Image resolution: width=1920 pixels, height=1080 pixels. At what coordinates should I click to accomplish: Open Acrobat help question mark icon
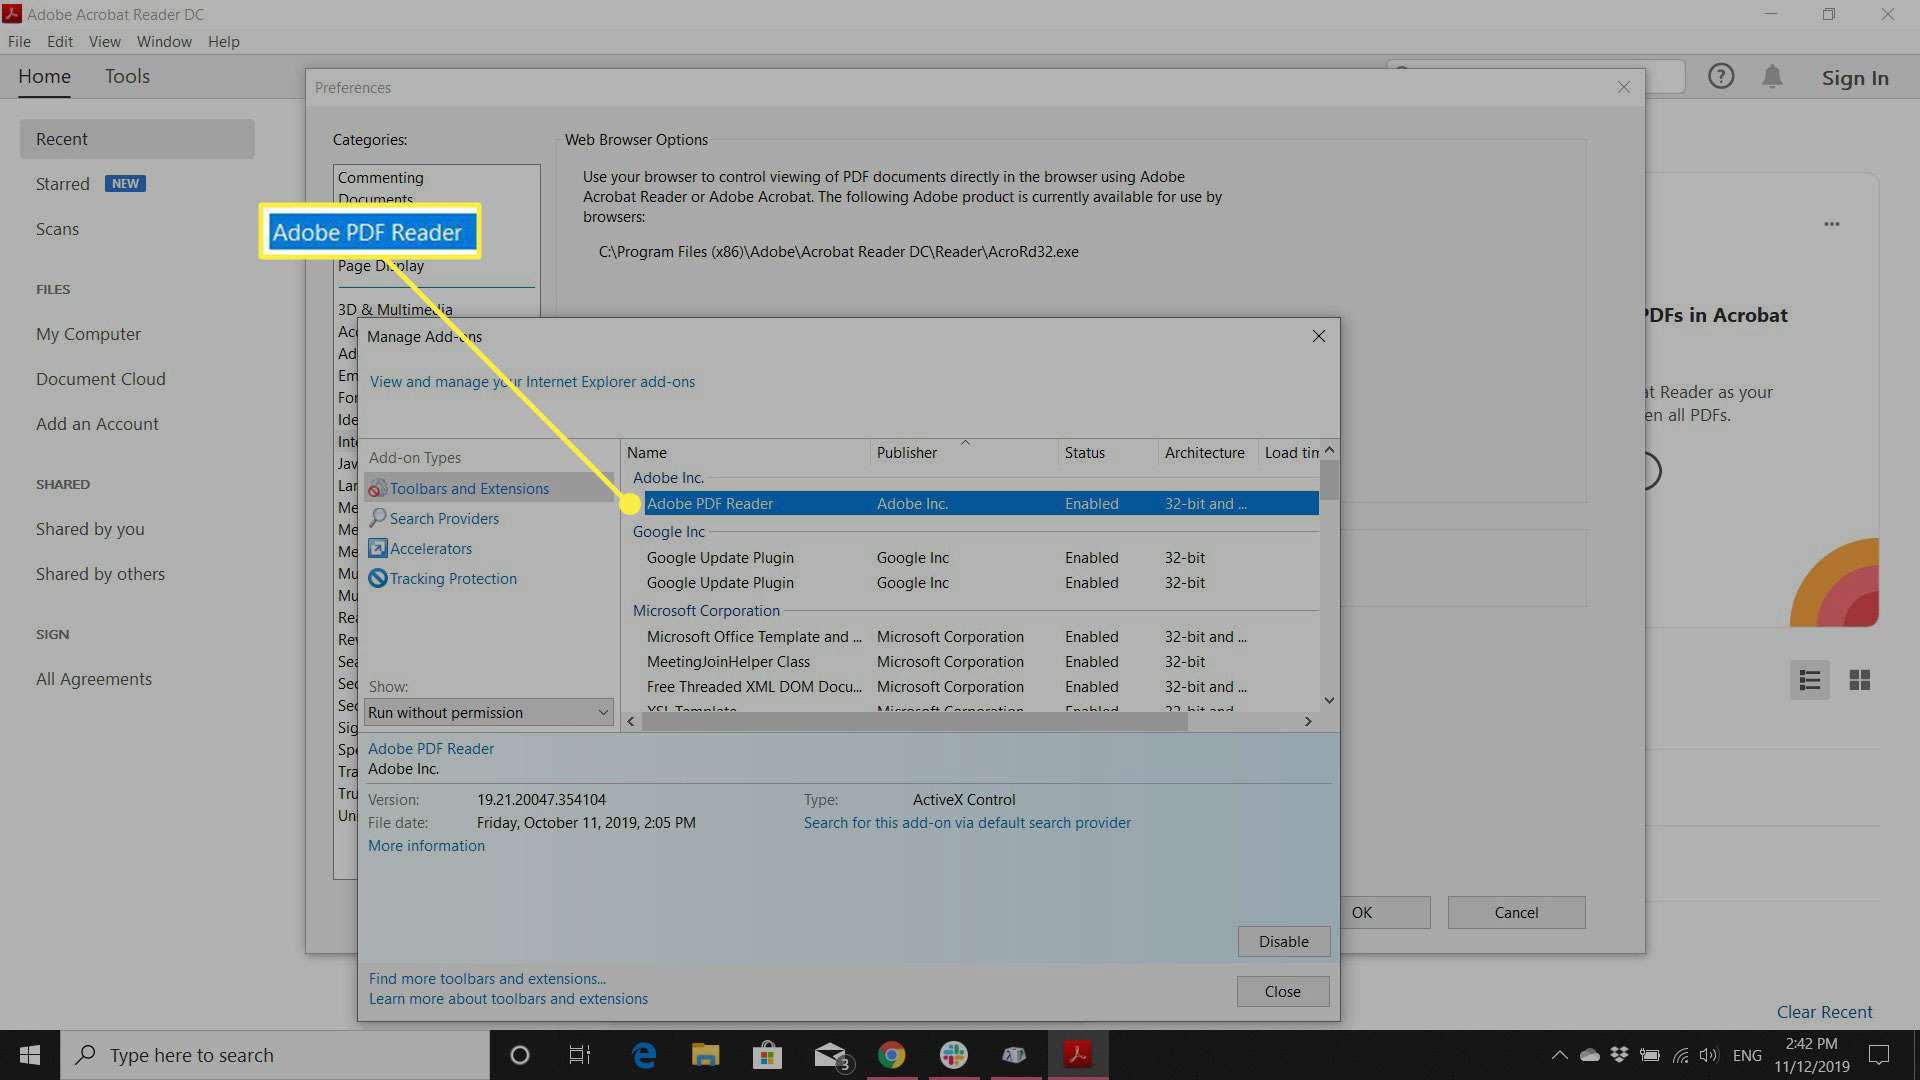point(1720,77)
